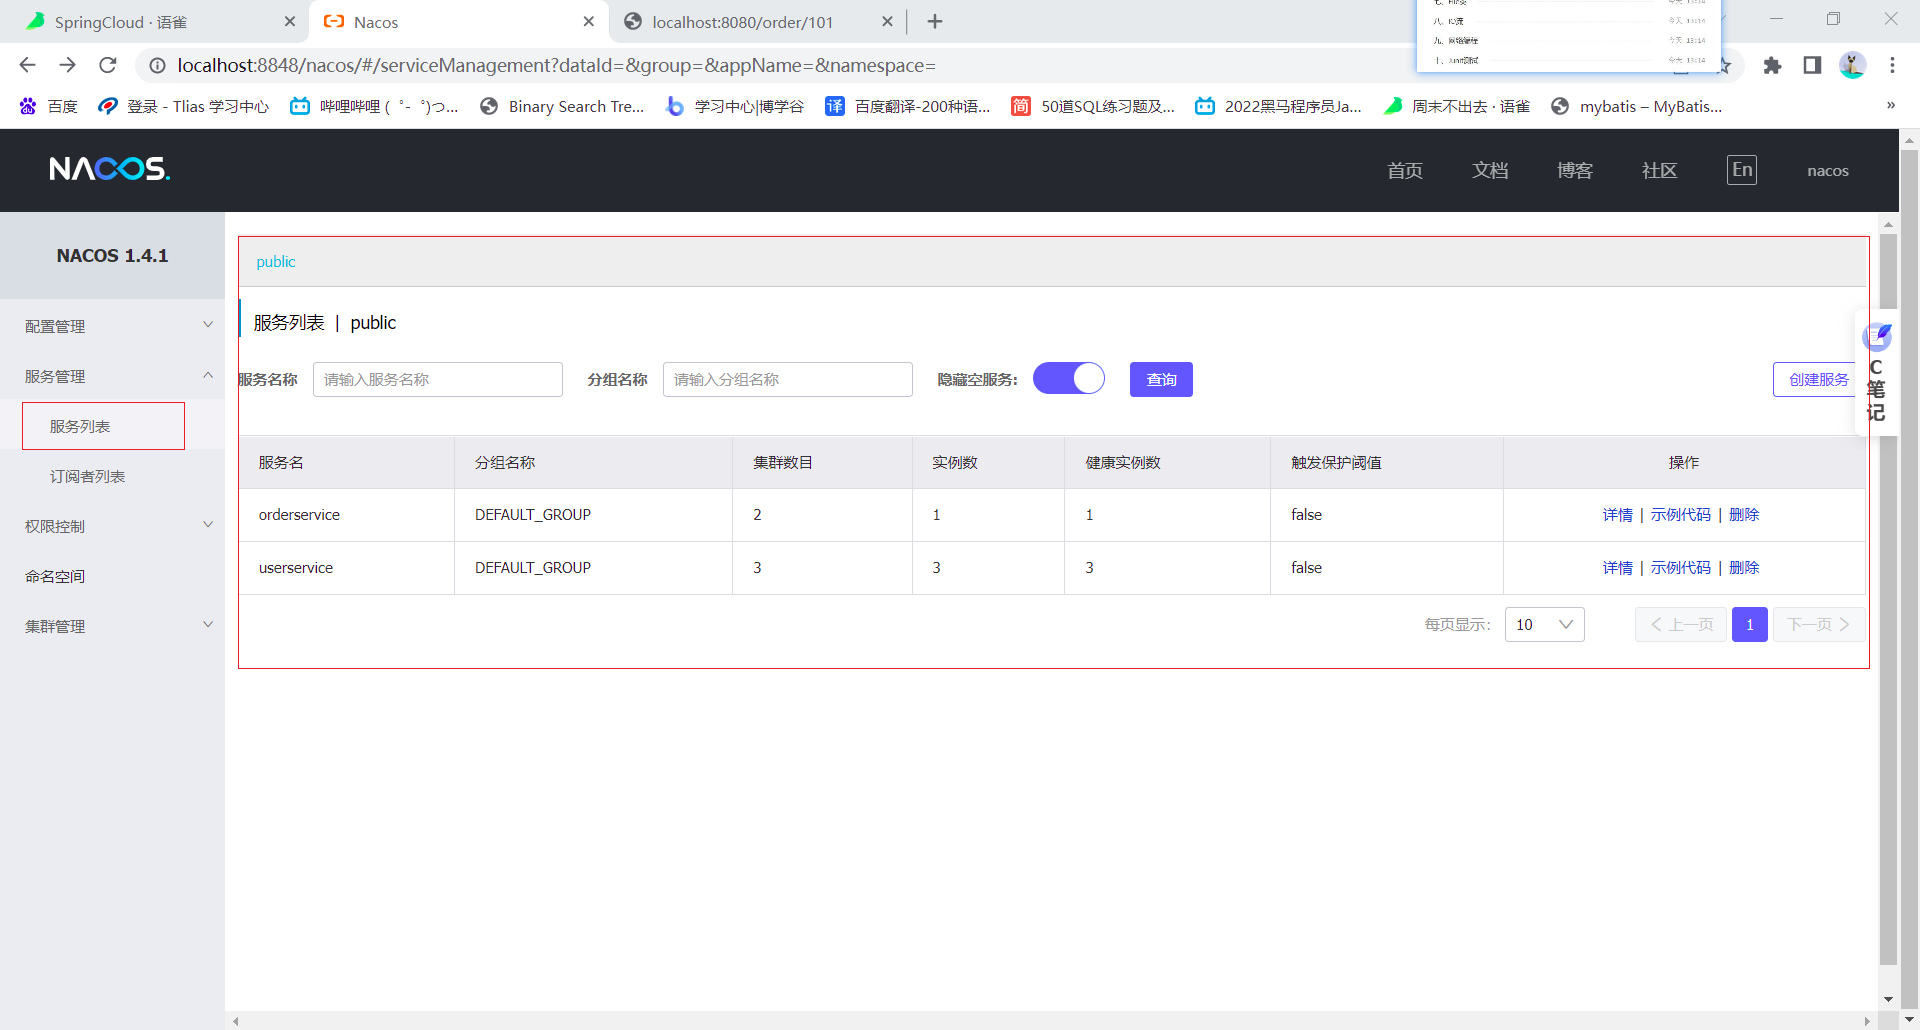Close the SpringCloud 语雀 tab

click(290, 21)
